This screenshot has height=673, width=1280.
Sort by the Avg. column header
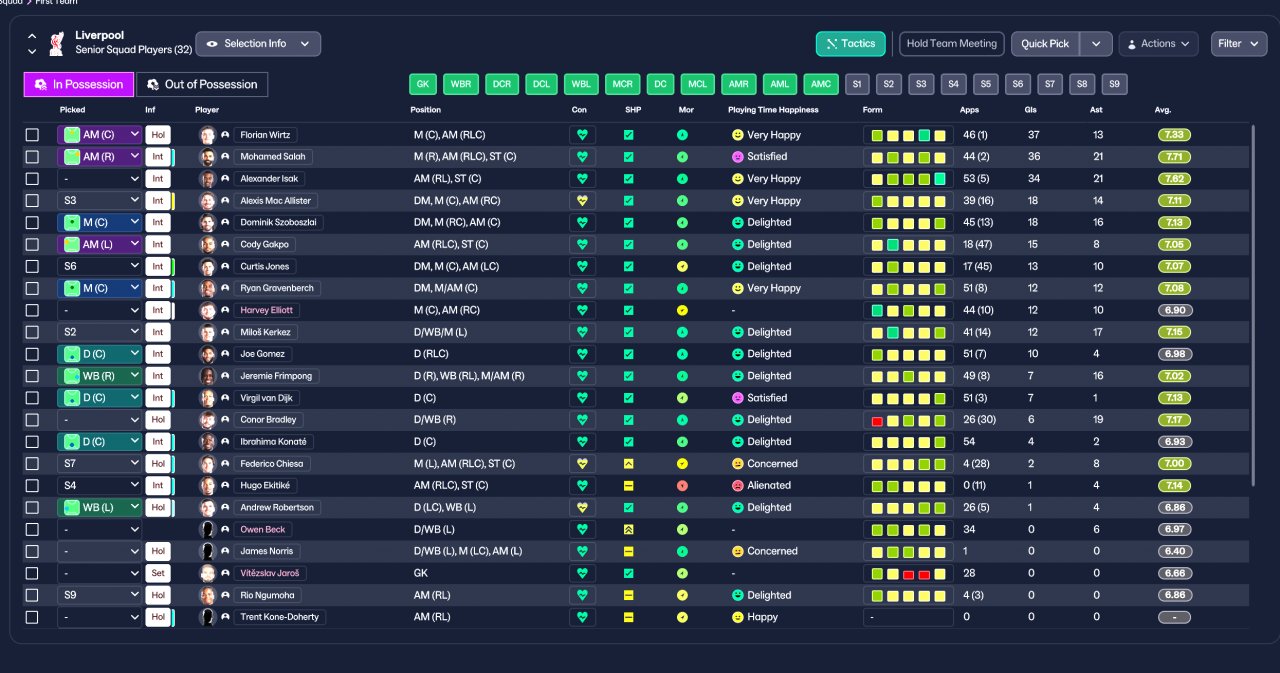1163,110
